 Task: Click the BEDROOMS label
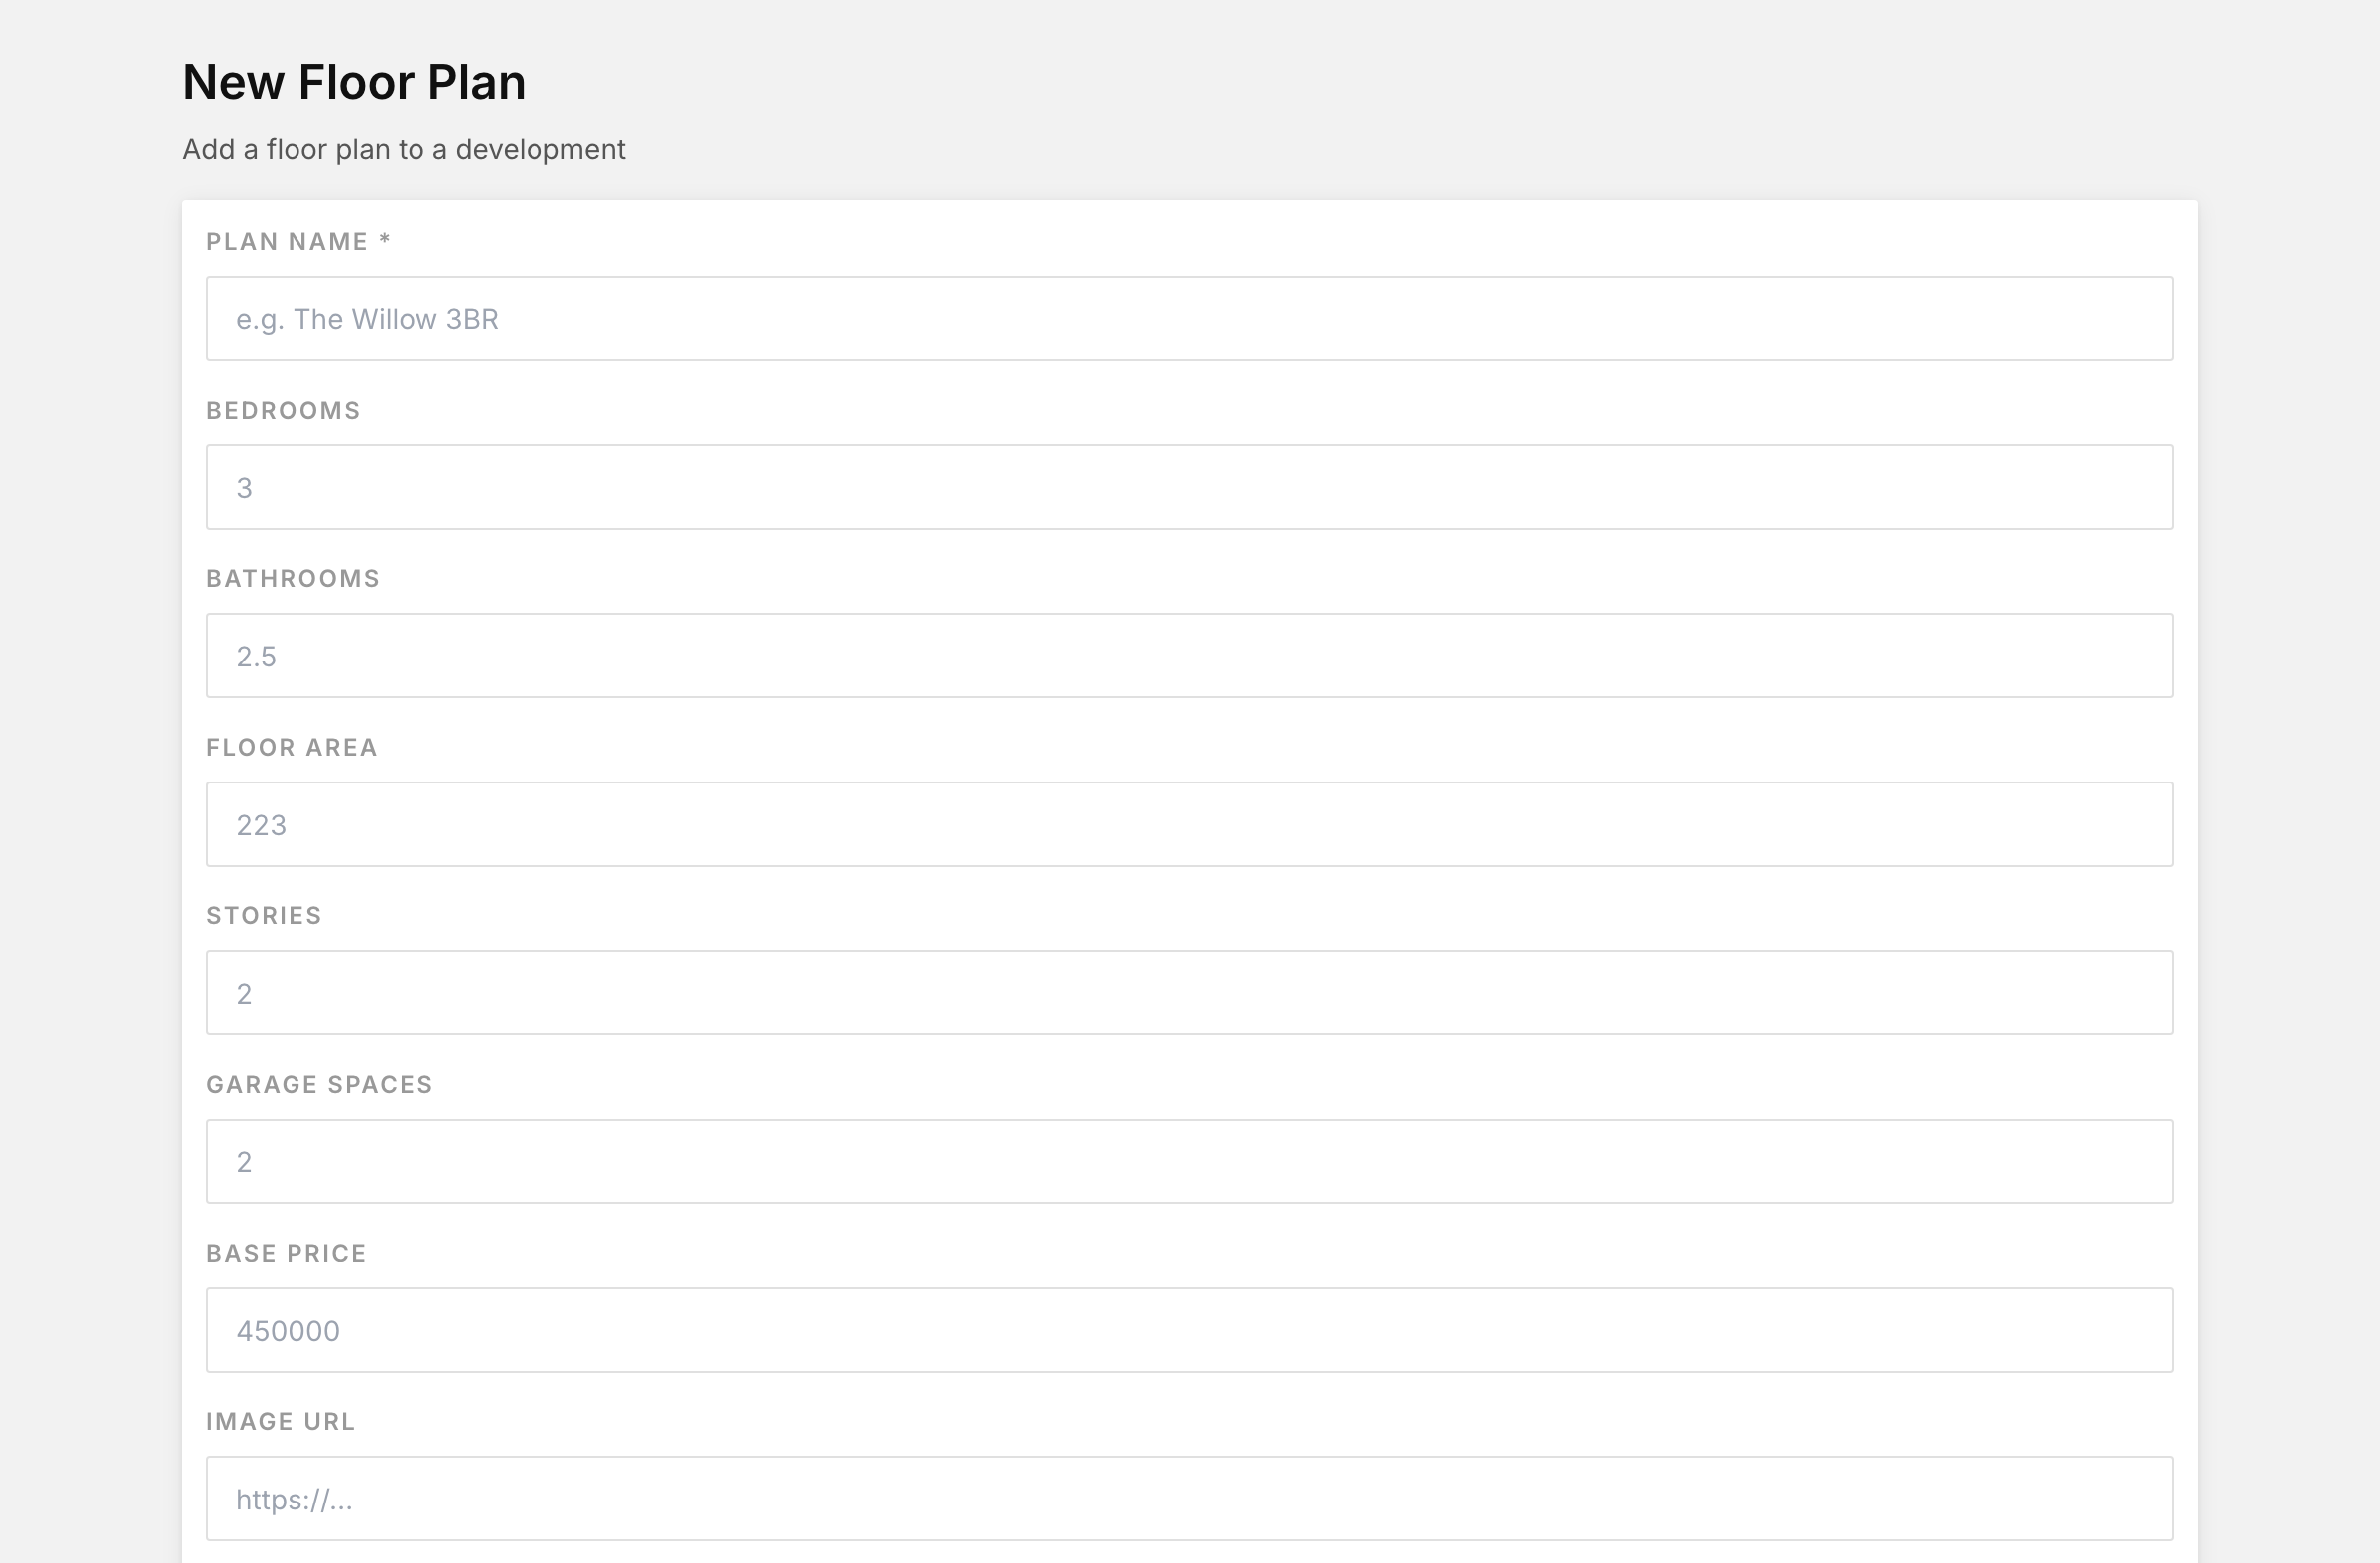pos(283,410)
